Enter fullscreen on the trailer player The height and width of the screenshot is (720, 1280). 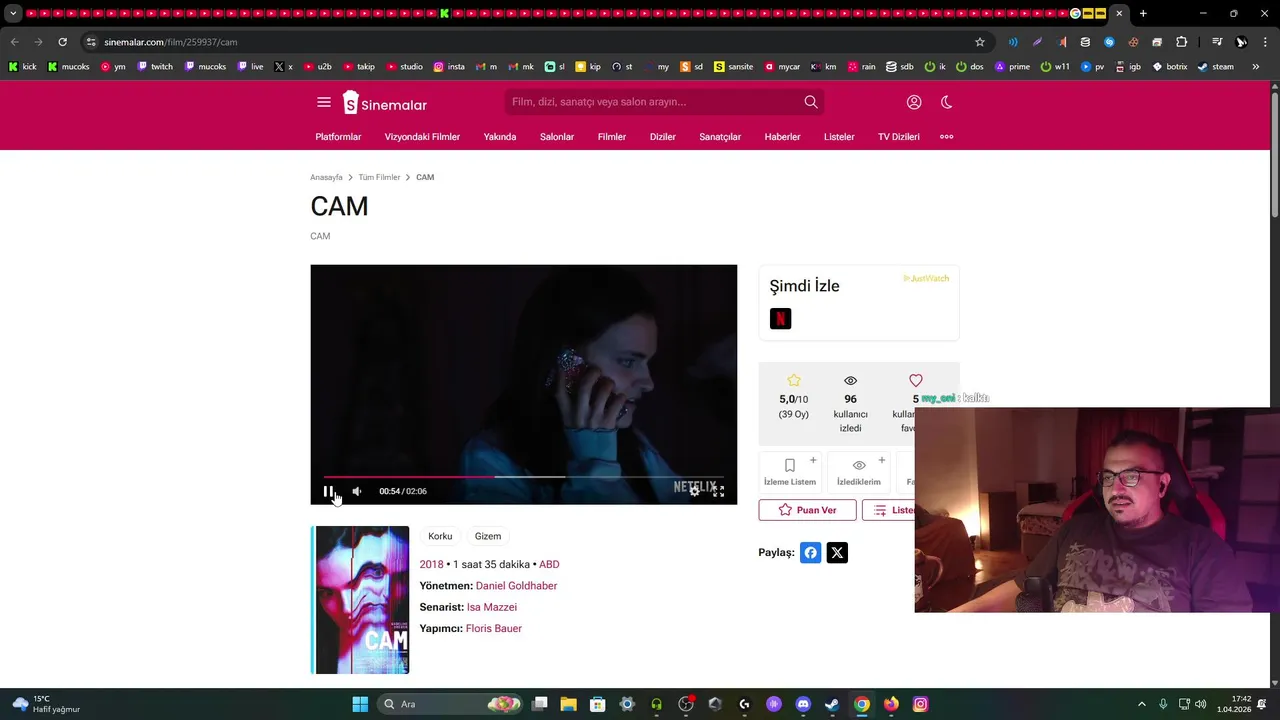point(718,491)
